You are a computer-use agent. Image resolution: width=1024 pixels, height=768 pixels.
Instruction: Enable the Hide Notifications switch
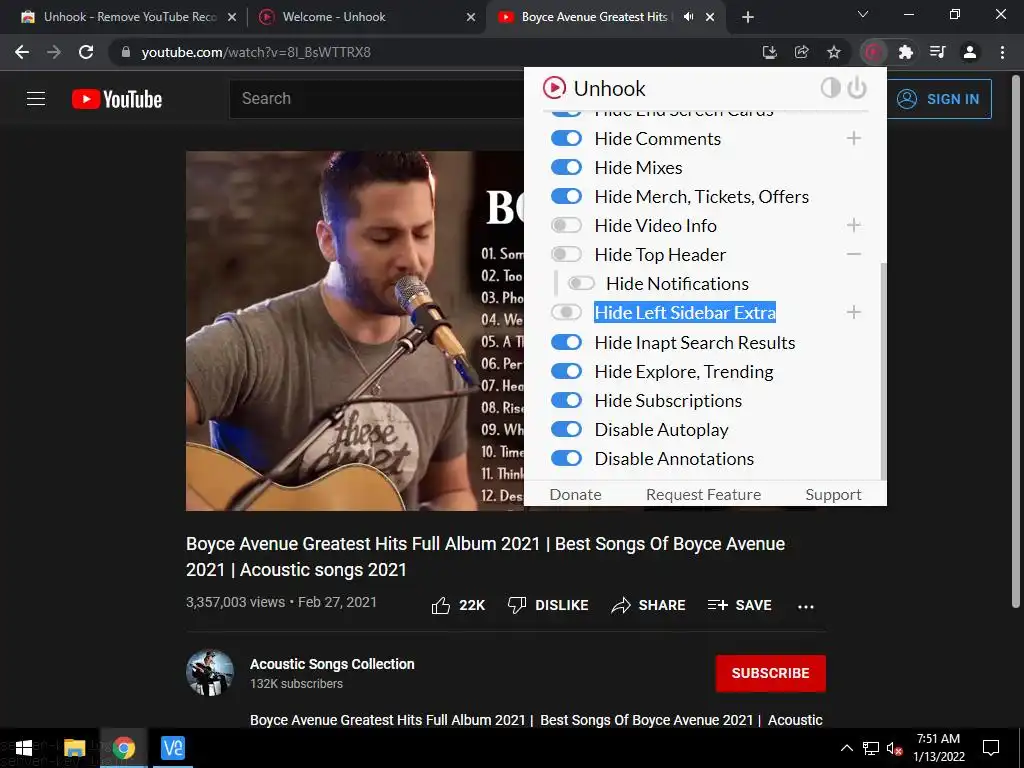tap(581, 283)
